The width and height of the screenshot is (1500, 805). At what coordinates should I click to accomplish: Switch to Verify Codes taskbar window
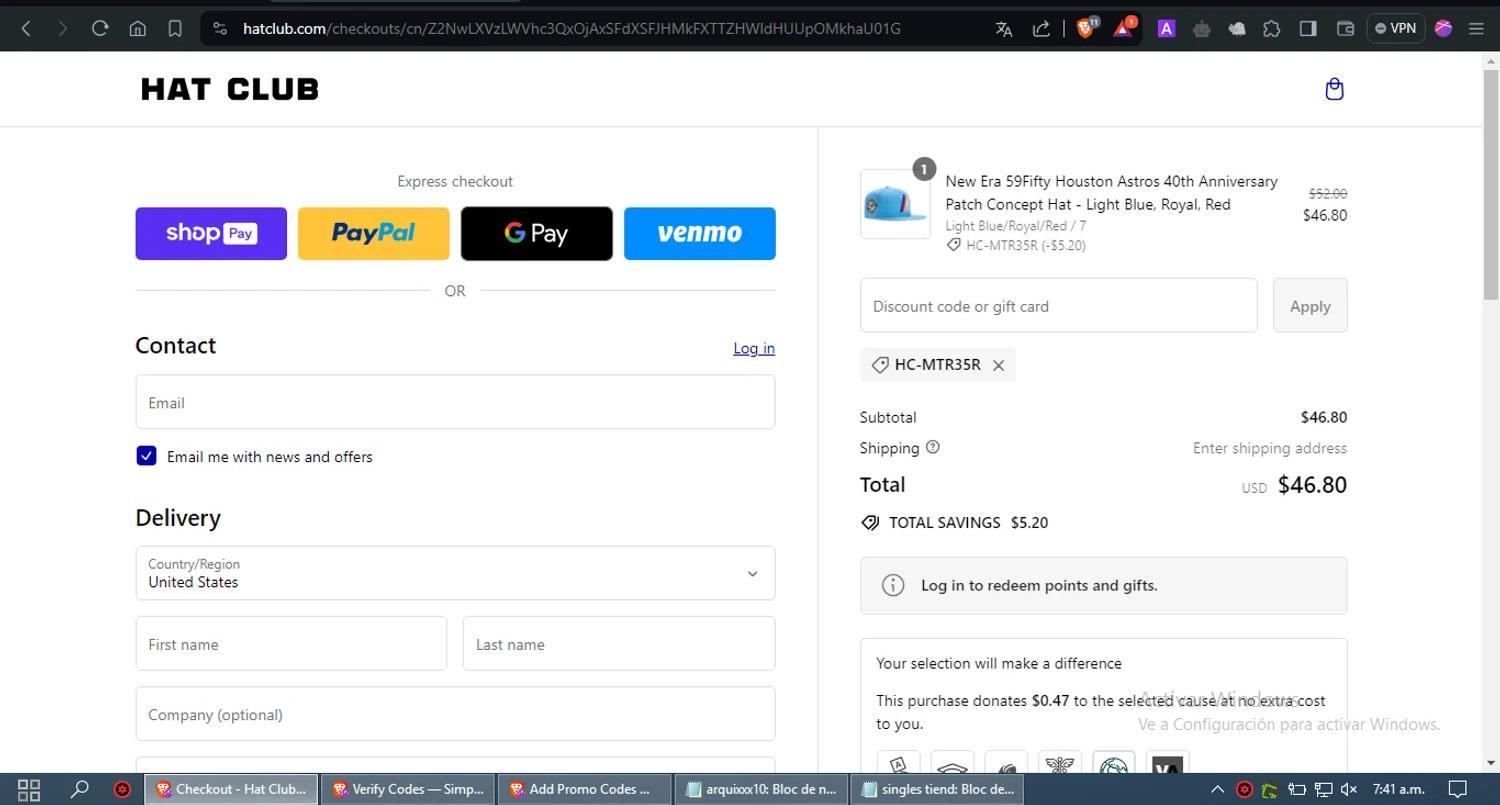point(408,789)
